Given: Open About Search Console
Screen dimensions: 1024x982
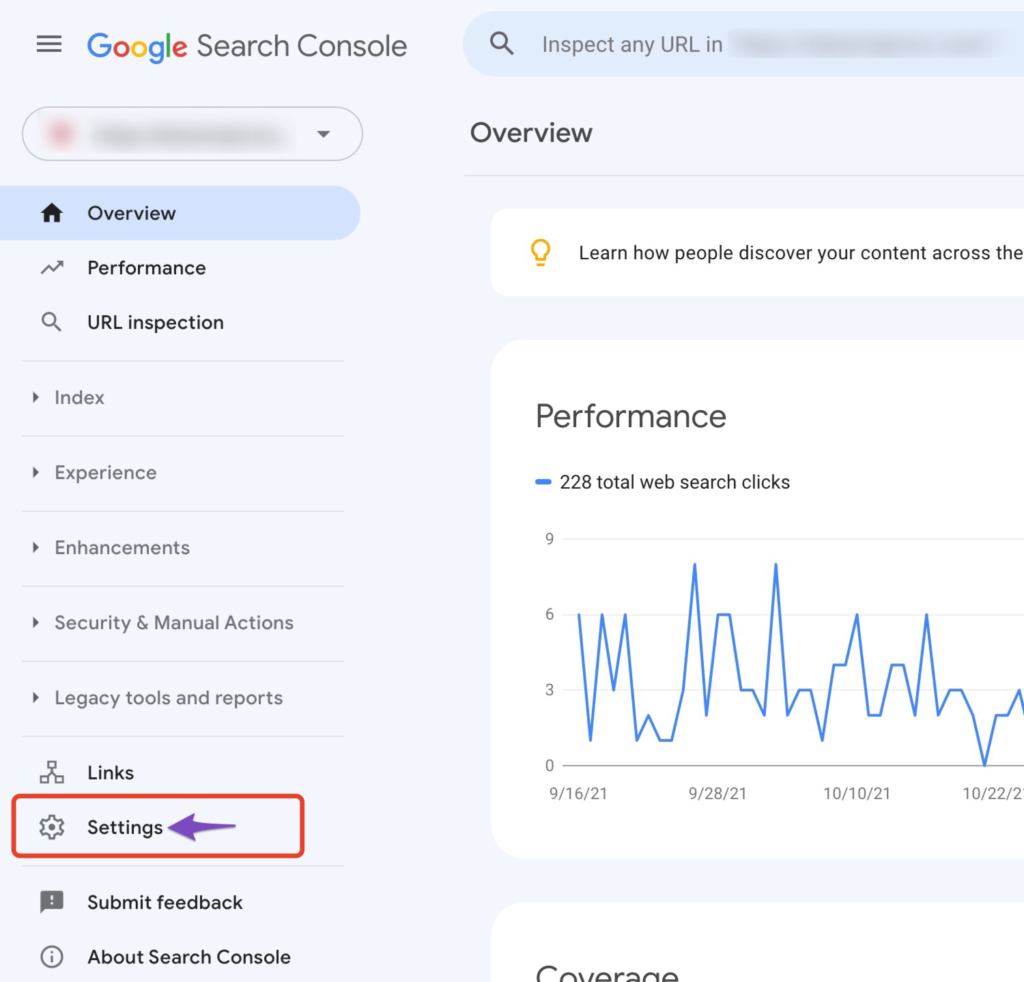Looking at the screenshot, I should pyautogui.click(x=189, y=957).
